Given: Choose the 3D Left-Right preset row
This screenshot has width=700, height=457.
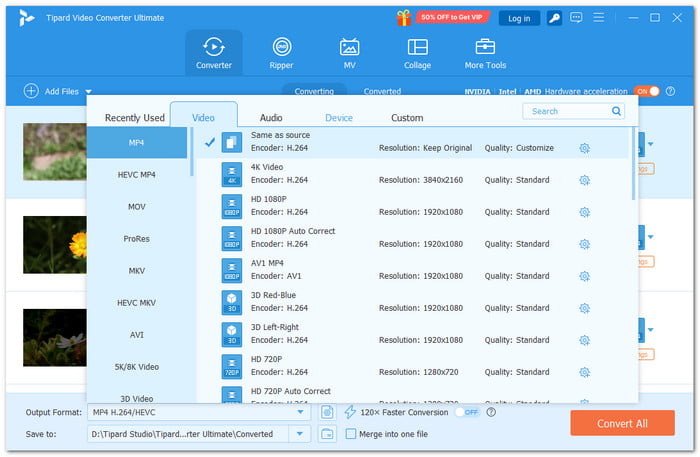Looking at the screenshot, I should pyautogui.click(x=412, y=334).
